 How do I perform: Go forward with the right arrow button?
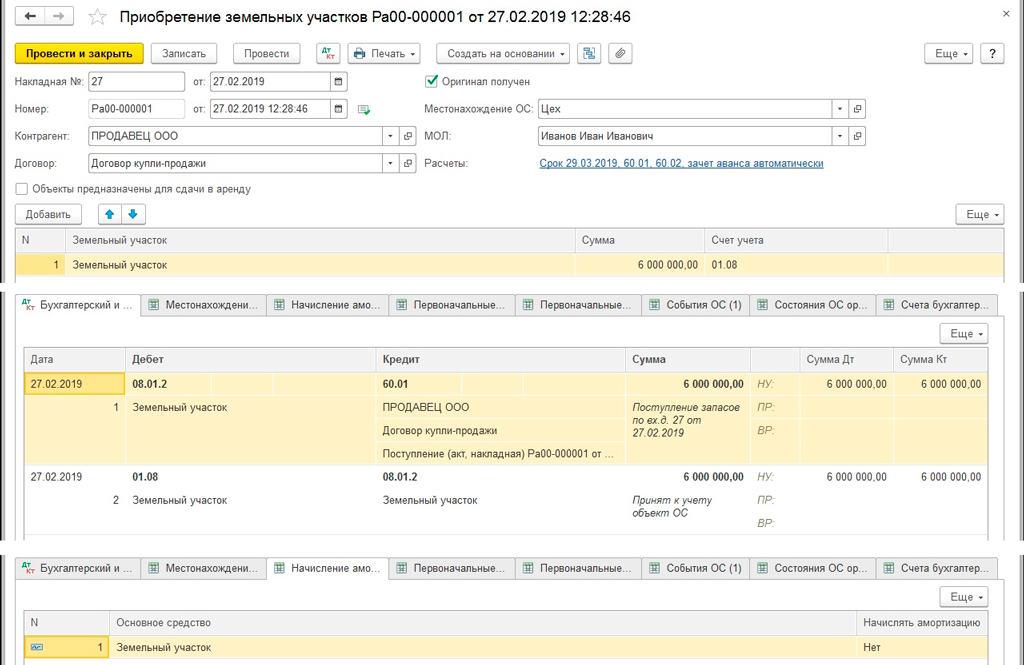click(59, 16)
